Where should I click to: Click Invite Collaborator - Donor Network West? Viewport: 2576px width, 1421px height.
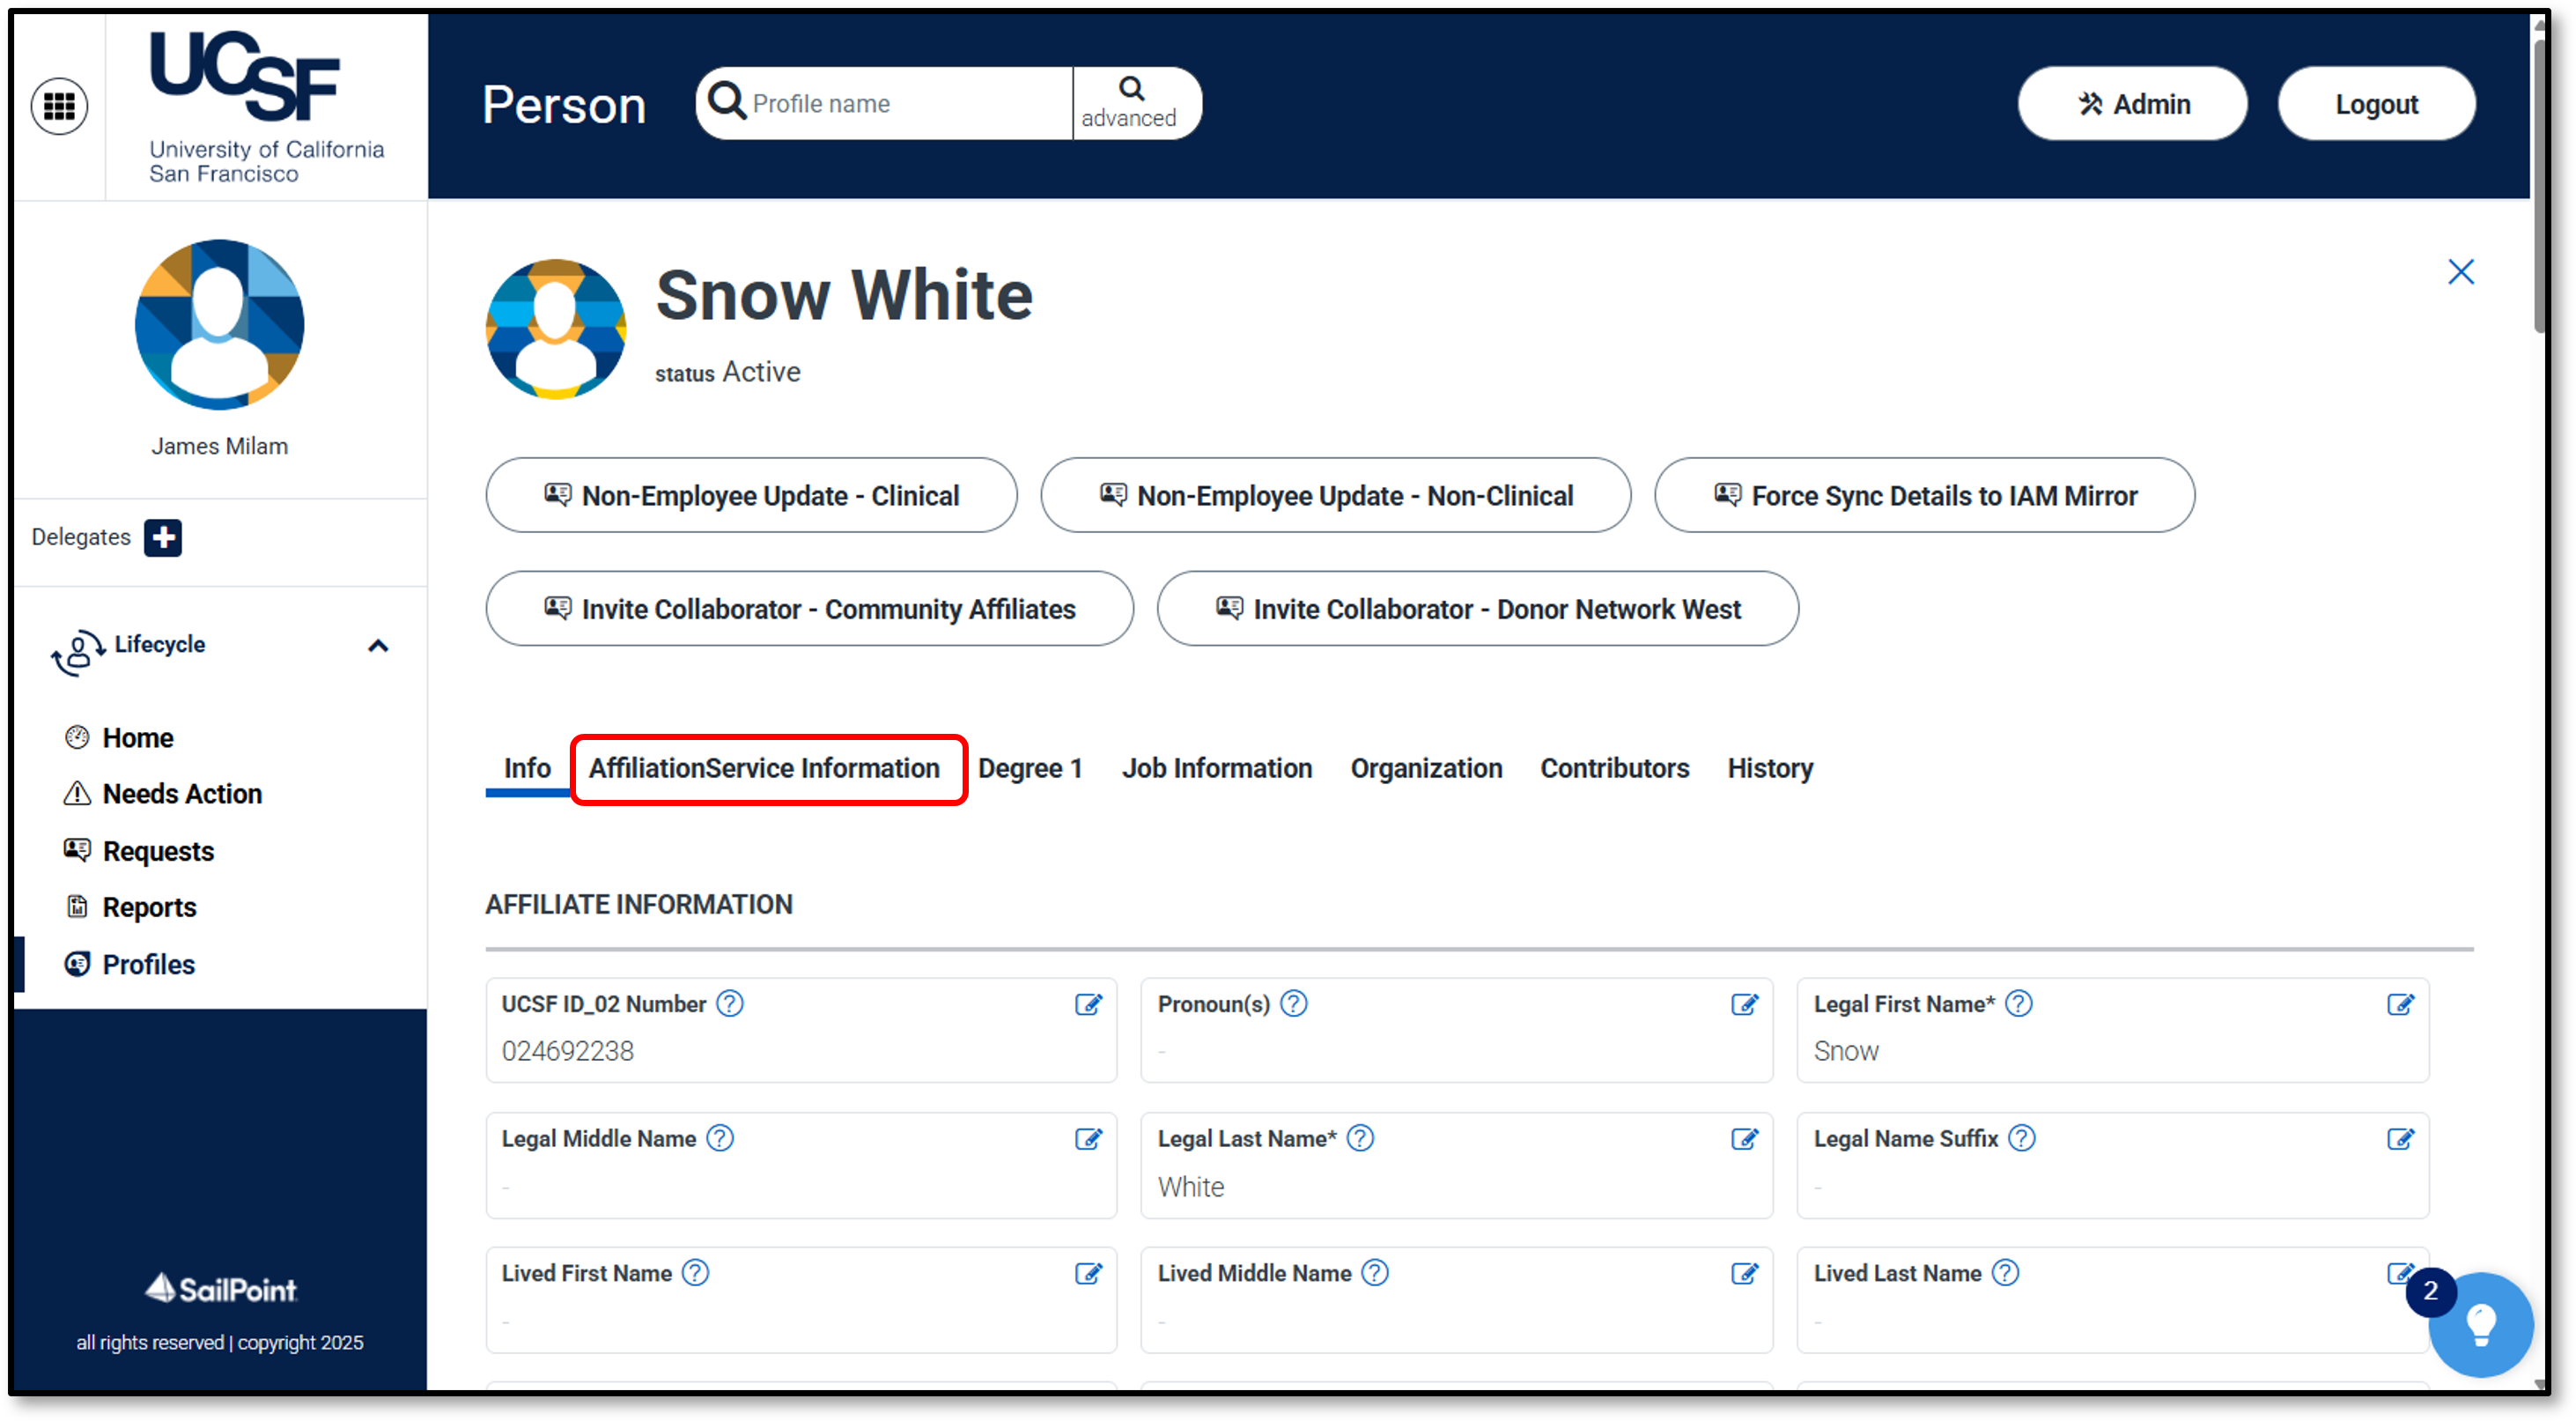(x=1477, y=609)
